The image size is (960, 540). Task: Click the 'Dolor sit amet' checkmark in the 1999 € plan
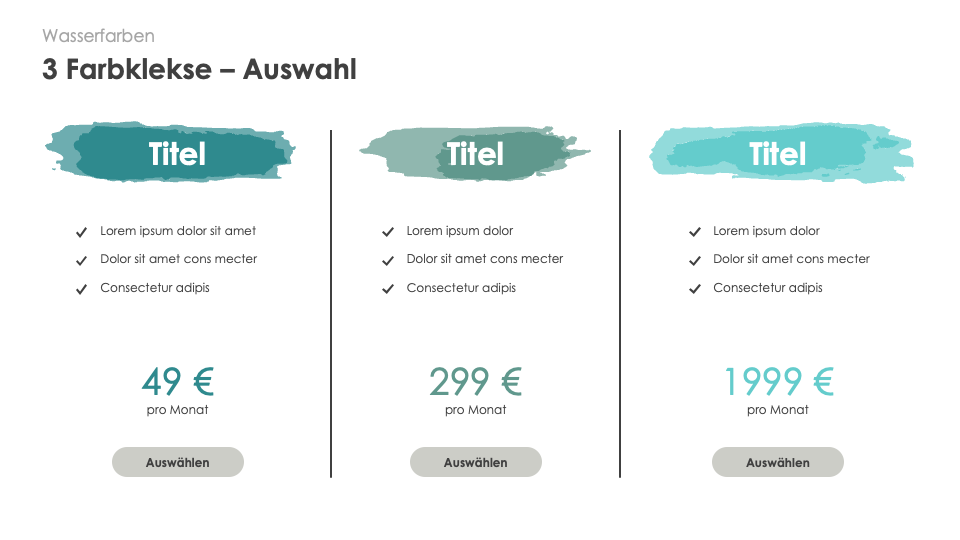[x=695, y=260]
